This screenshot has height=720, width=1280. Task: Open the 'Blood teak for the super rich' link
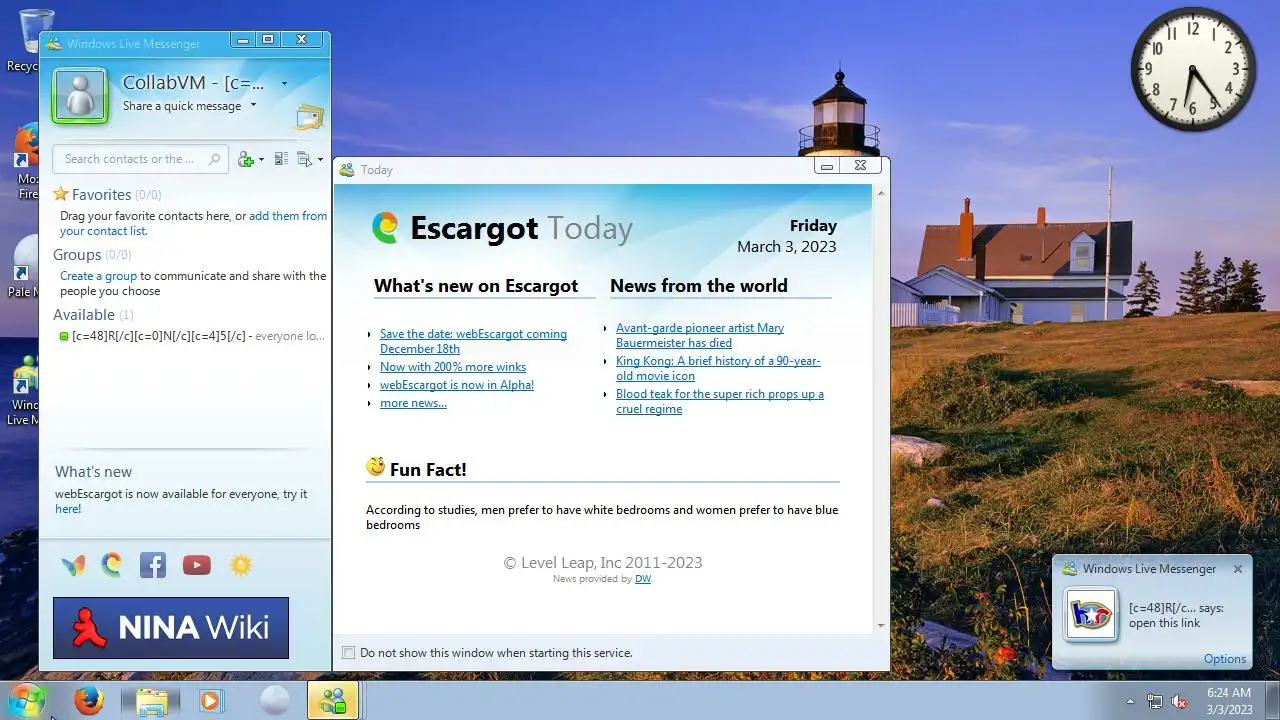tap(720, 401)
